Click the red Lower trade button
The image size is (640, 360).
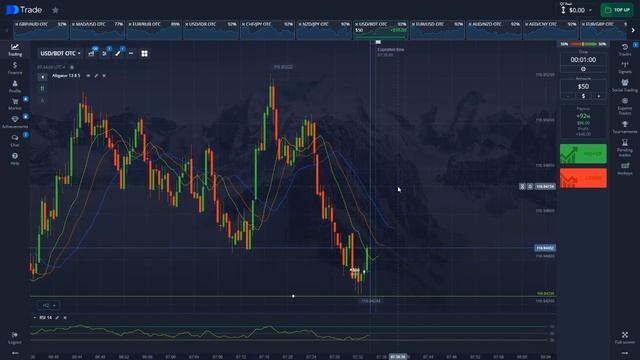click(583, 178)
